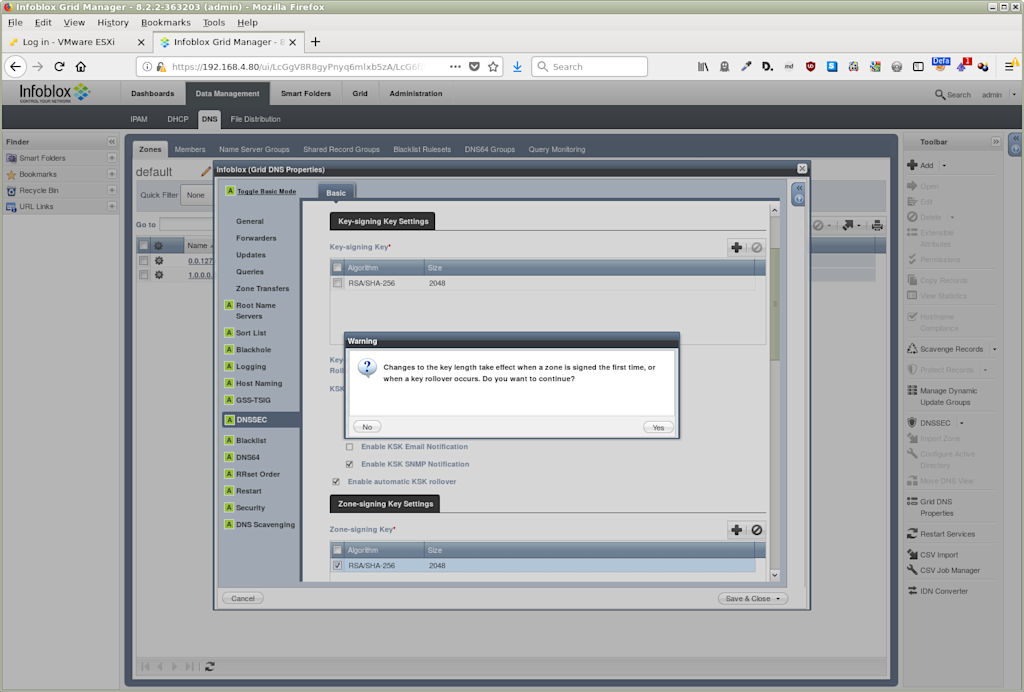Check the key-signing RSA/SHA-256 row checkbox

(x=337, y=283)
